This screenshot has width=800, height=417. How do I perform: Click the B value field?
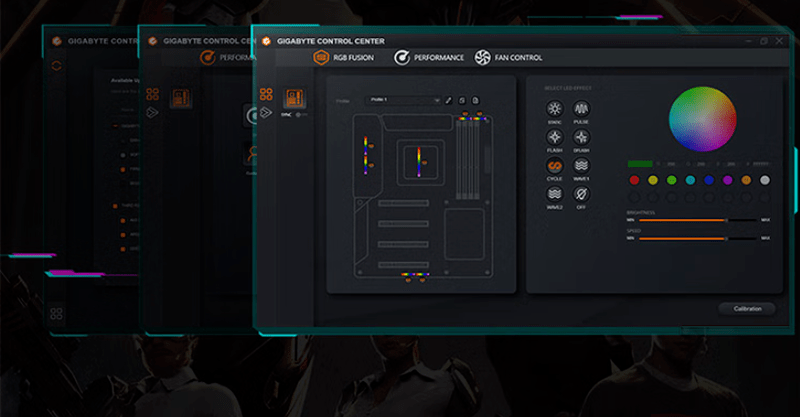click(x=731, y=164)
